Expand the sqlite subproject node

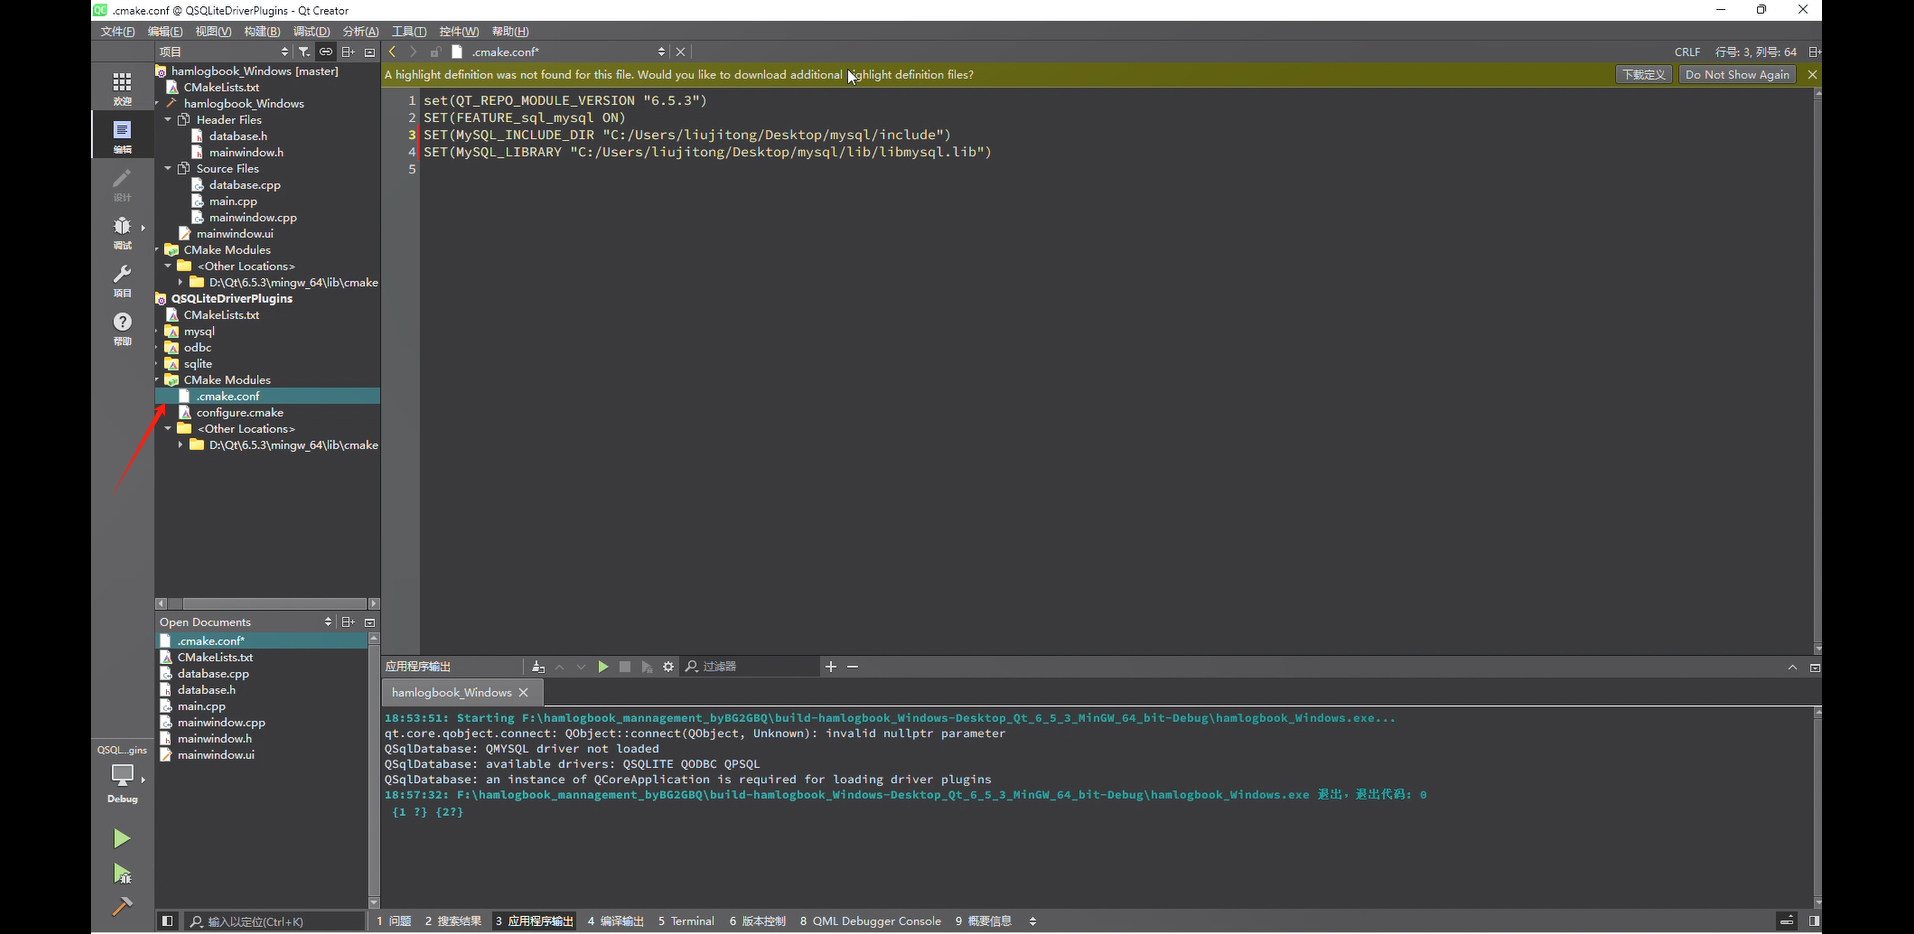click(x=158, y=364)
